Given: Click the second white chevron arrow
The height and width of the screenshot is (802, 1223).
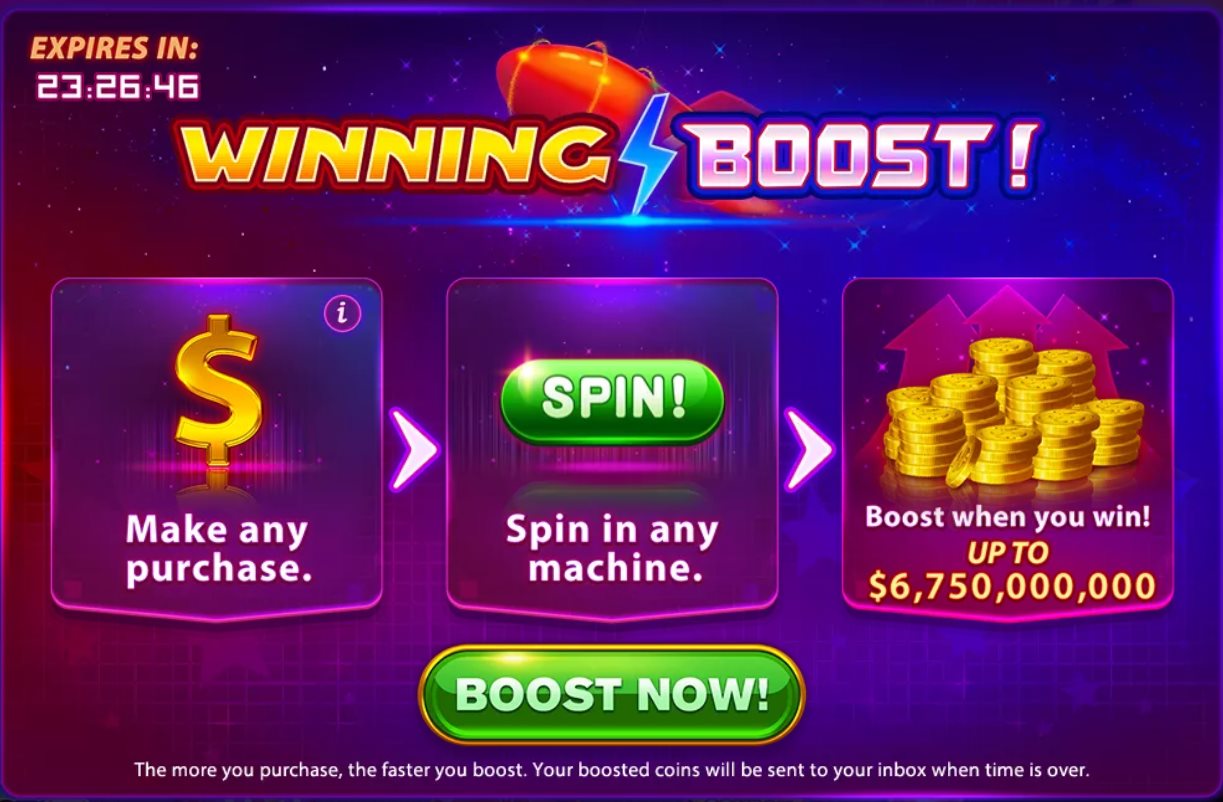Looking at the screenshot, I should (x=809, y=449).
